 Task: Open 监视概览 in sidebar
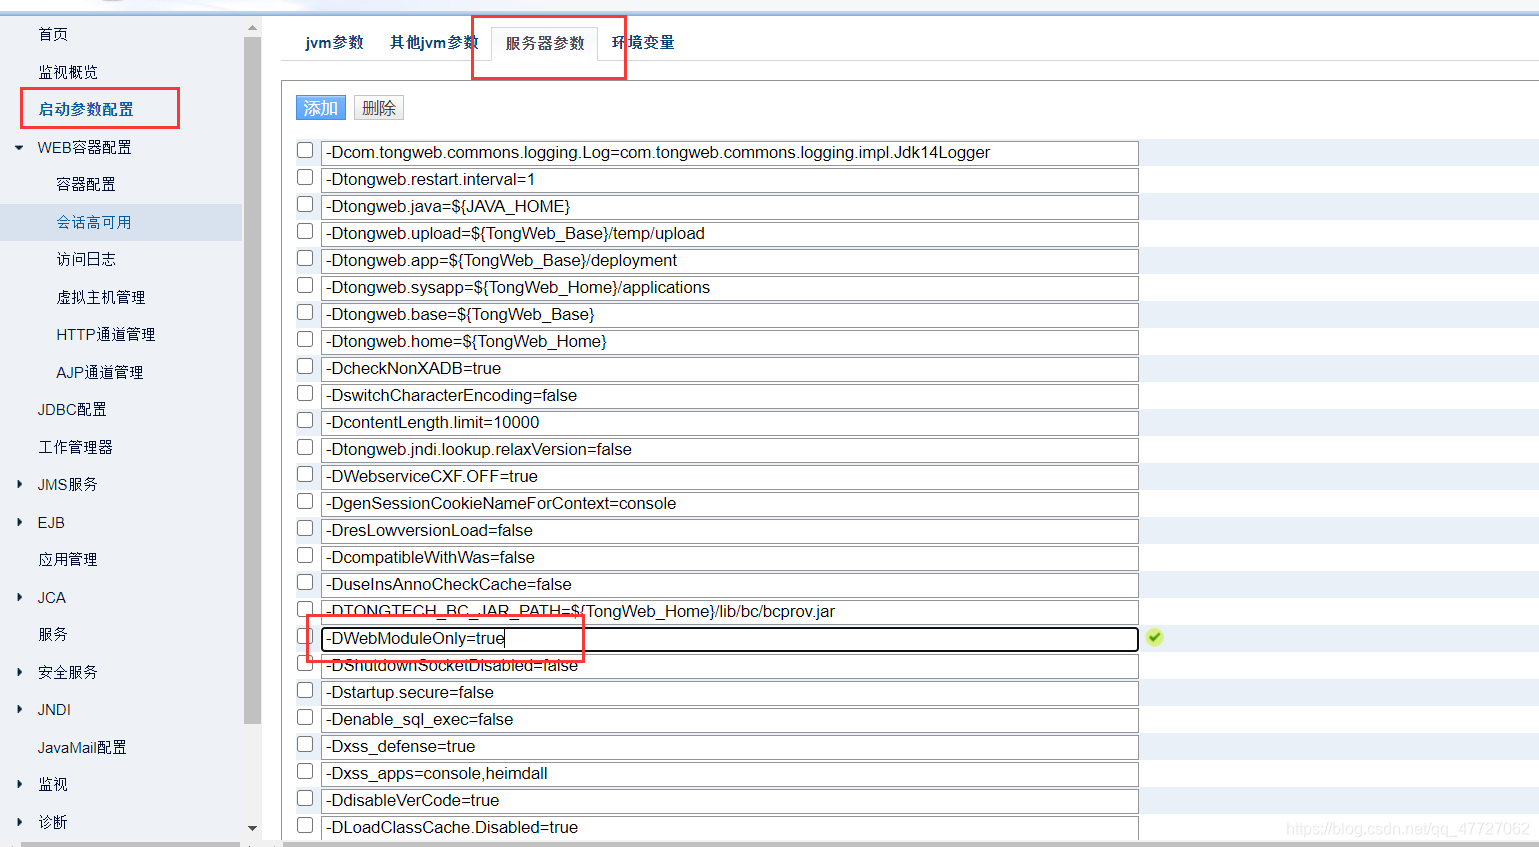[68, 72]
